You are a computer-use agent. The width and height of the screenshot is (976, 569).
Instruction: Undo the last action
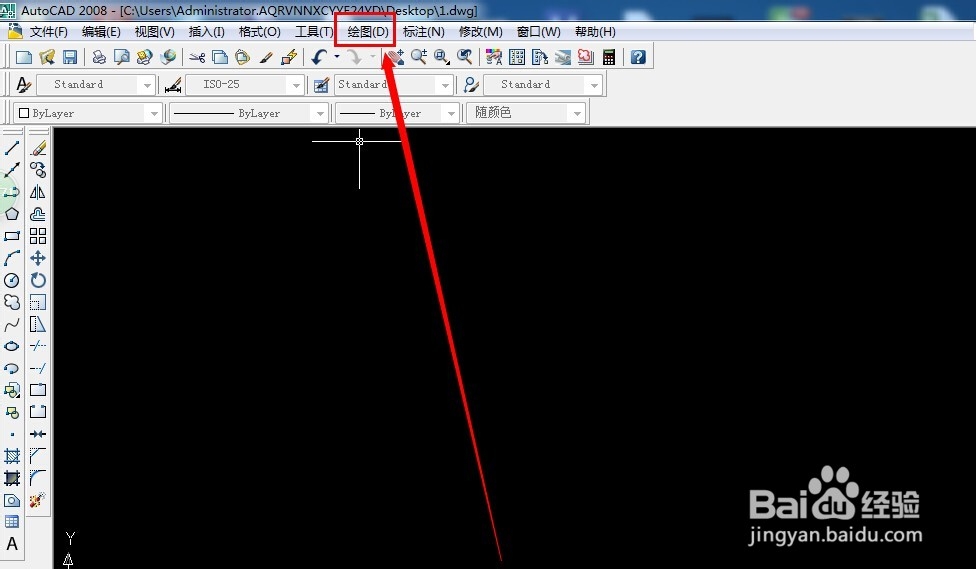[319, 57]
